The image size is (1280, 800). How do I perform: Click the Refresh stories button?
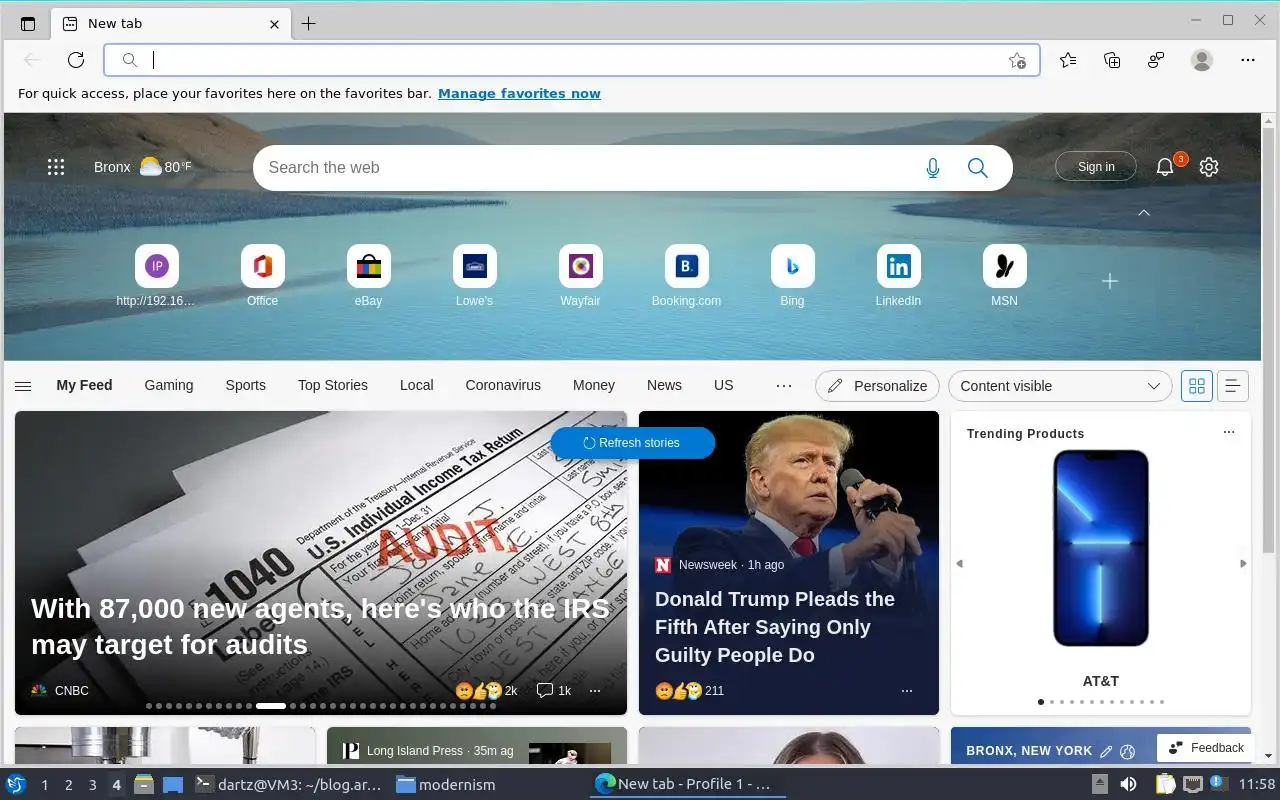632,443
